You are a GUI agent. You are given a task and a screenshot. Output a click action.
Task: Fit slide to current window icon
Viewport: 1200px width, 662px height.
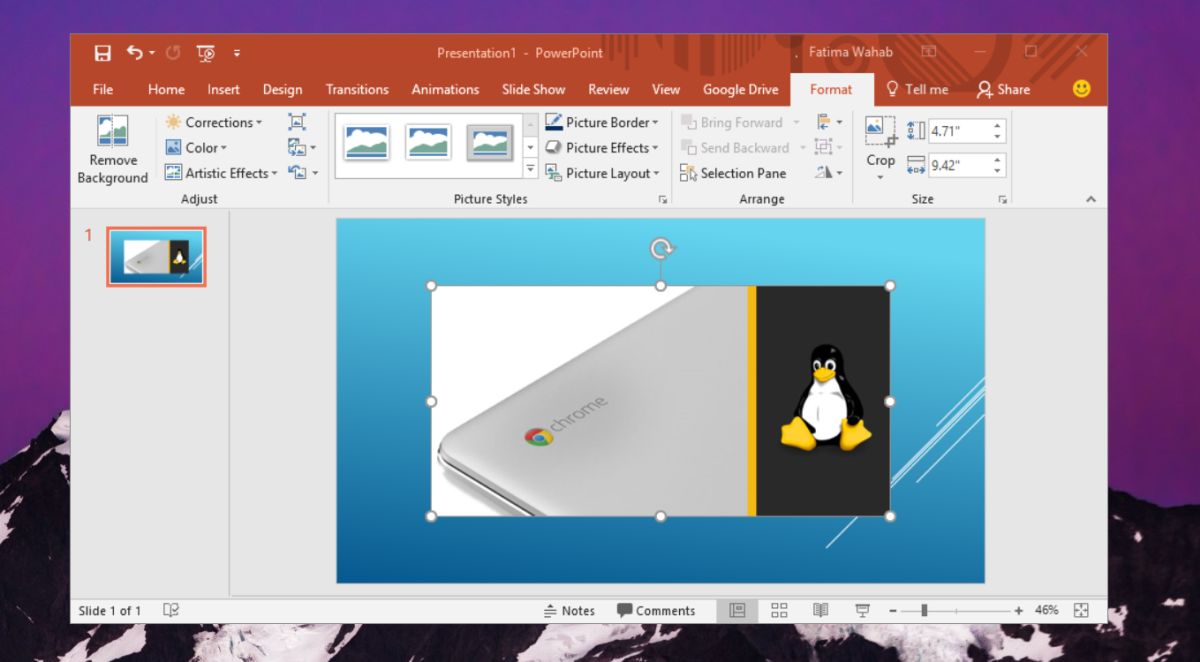1080,610
